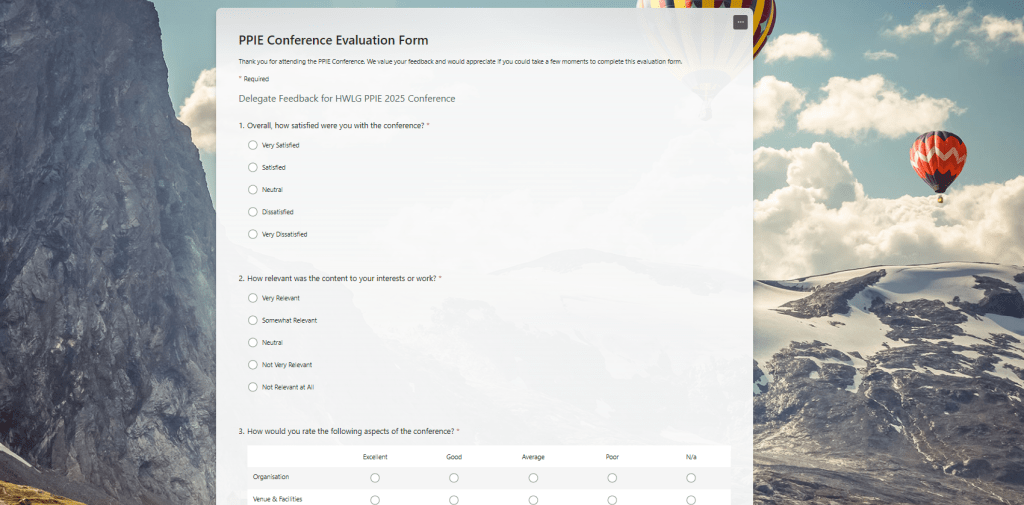Mark Organisation as Average
Screen dimensions: 1024x505
click(533, 478)
